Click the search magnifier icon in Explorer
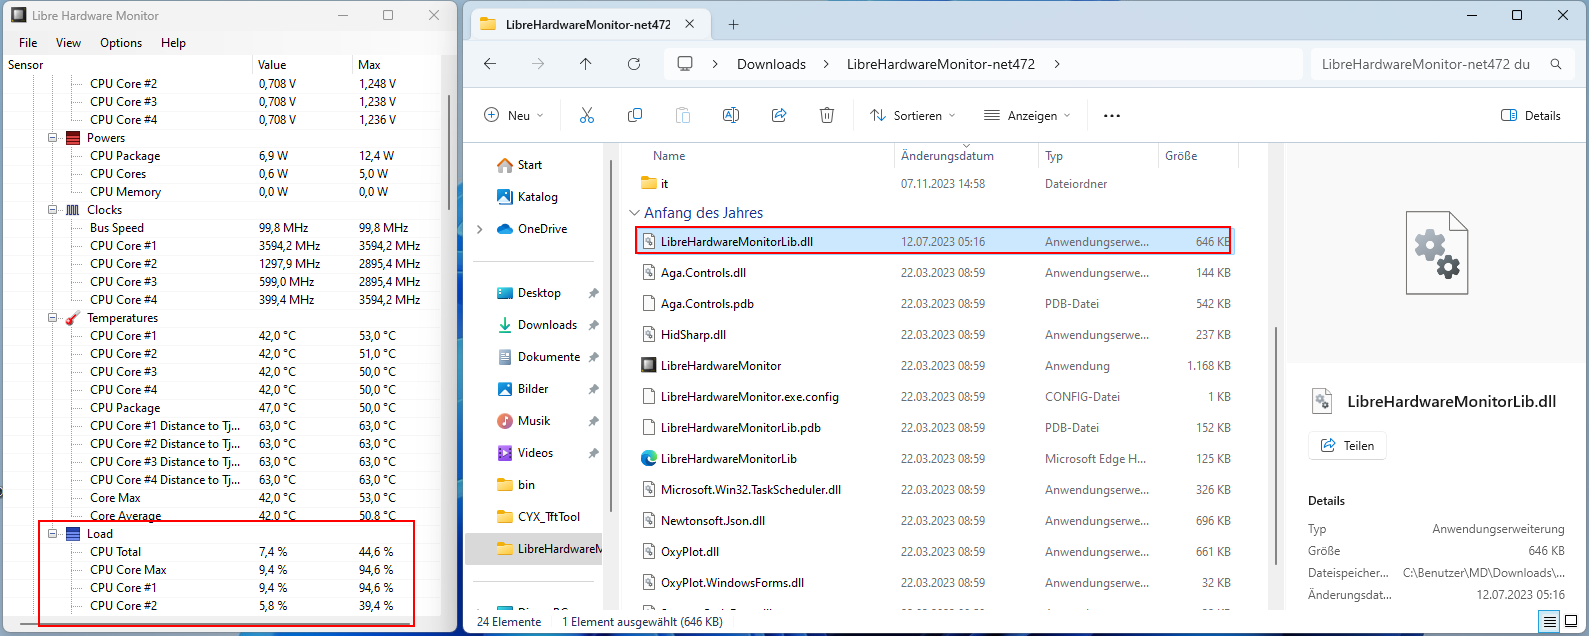Screen dimensions: 1589x636 1556,64
